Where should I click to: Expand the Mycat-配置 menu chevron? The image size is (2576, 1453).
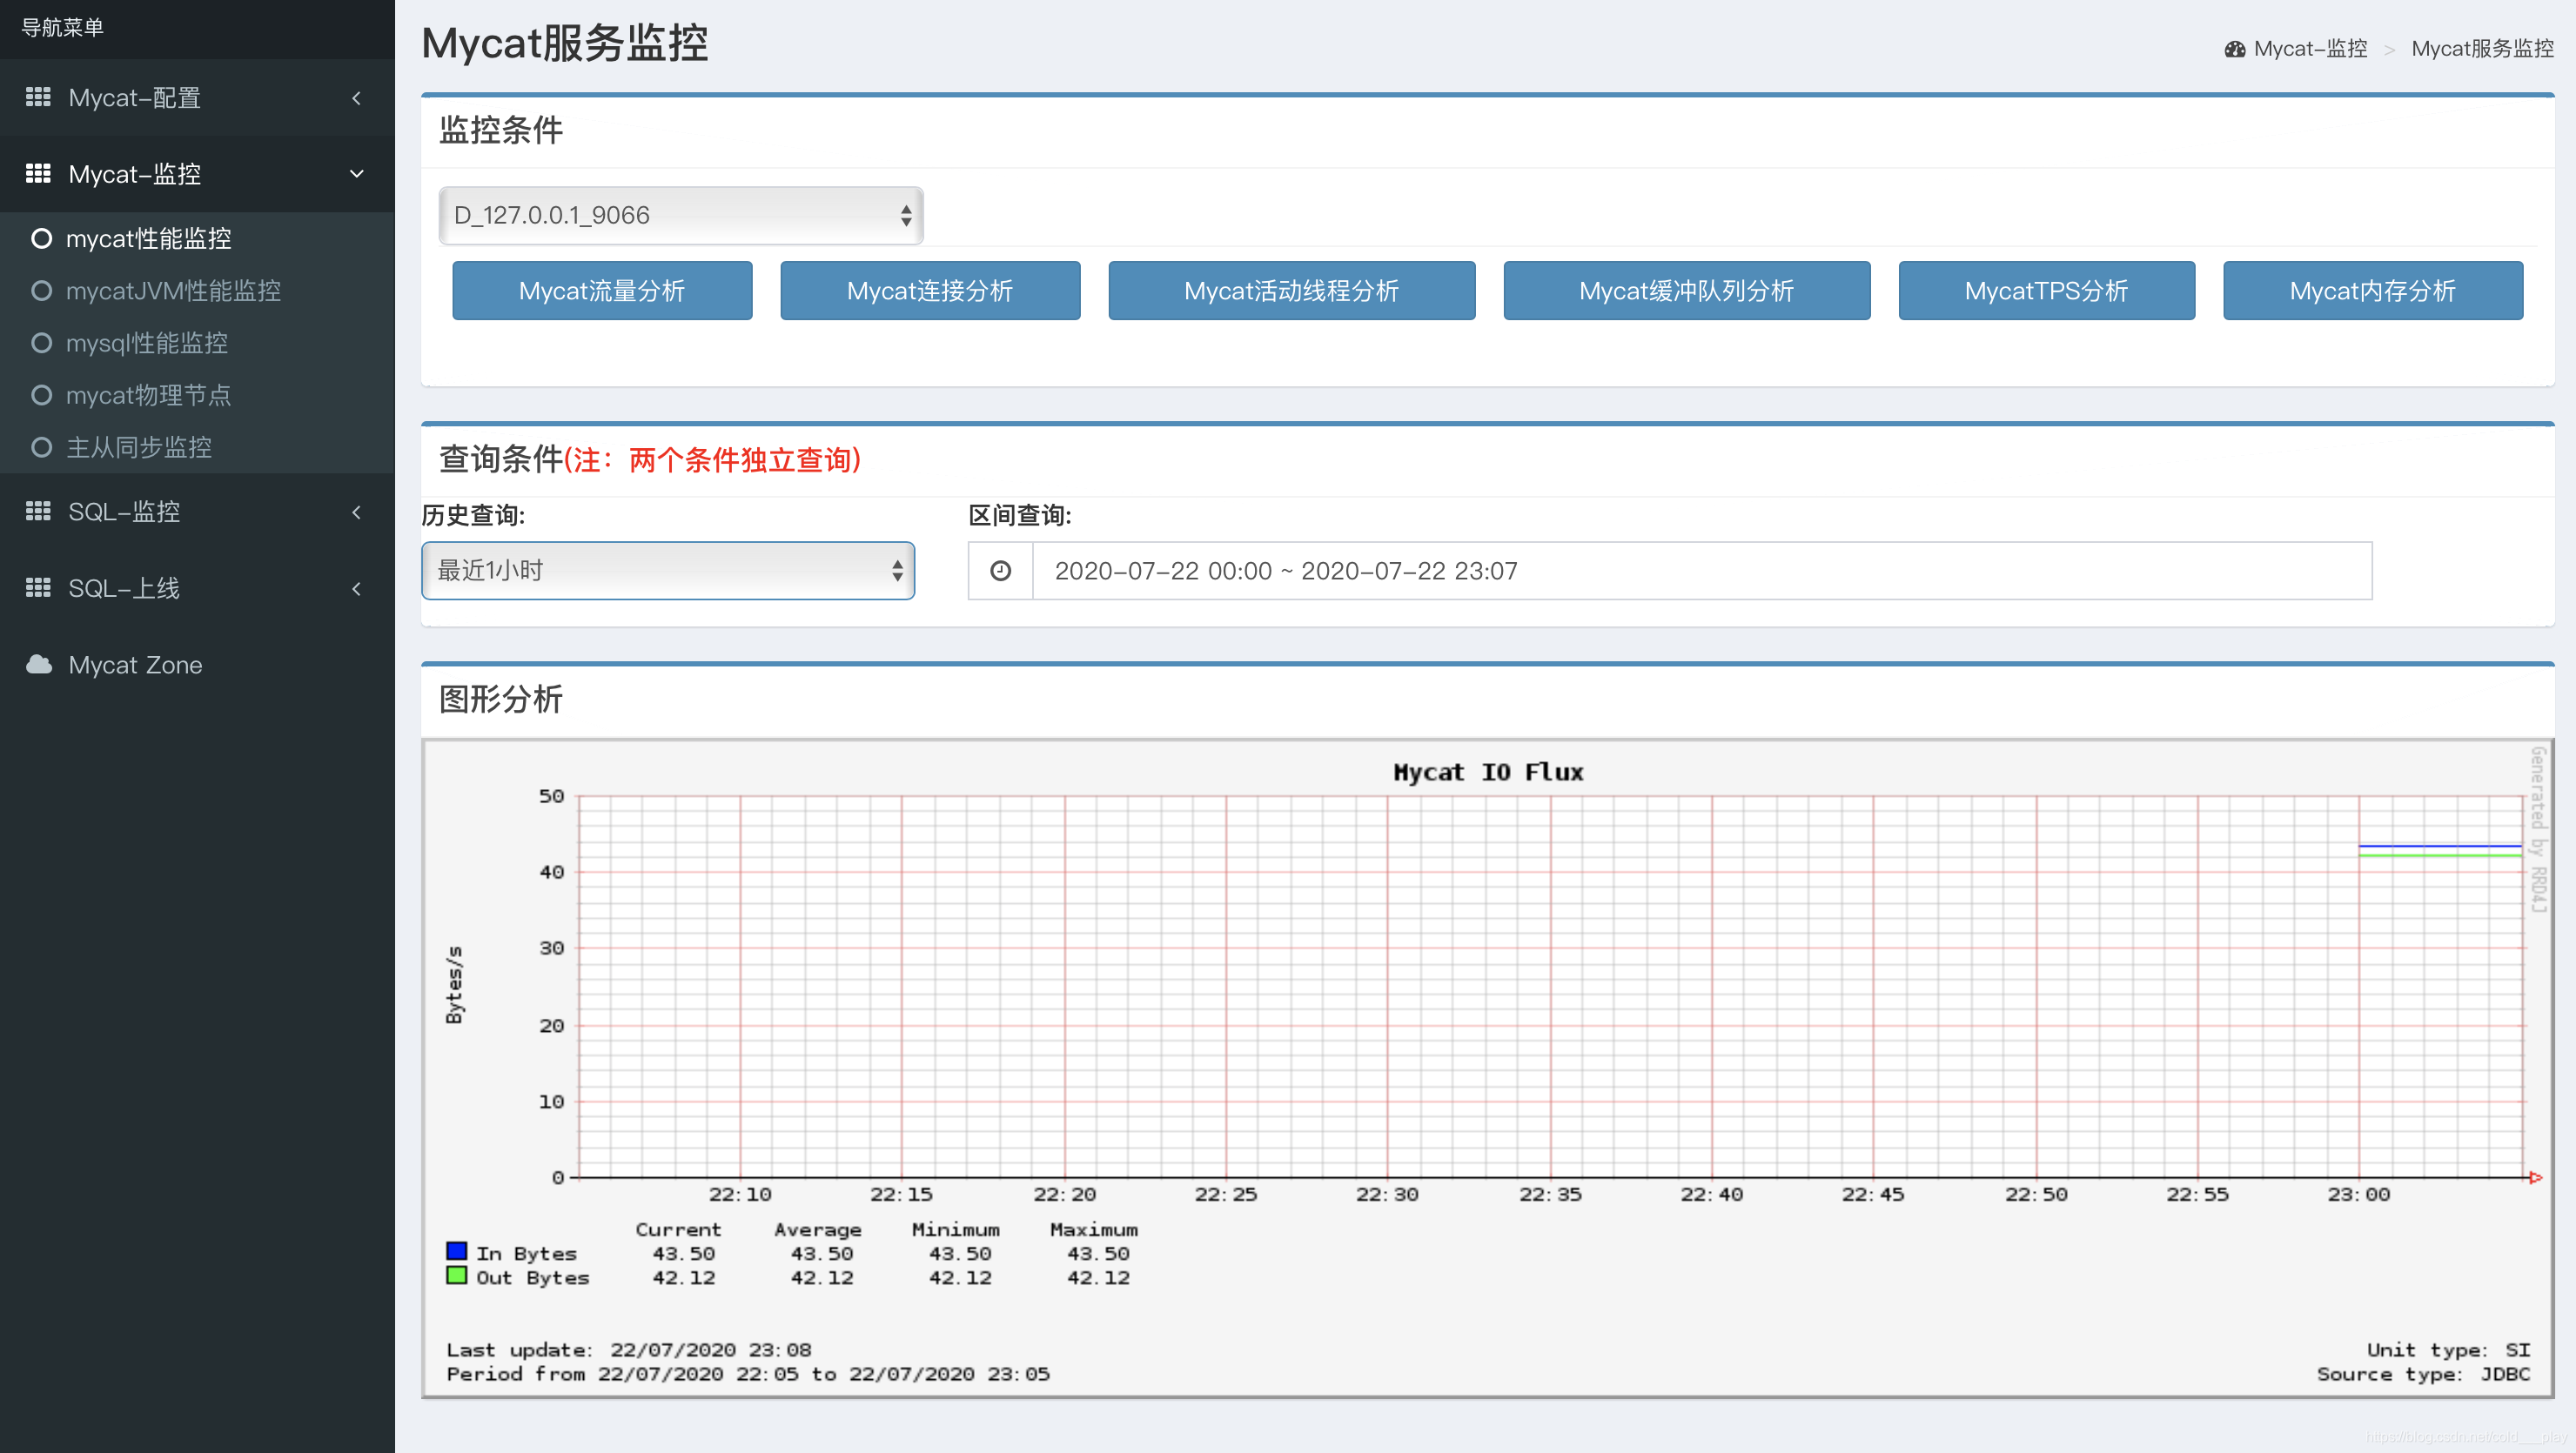356,98
